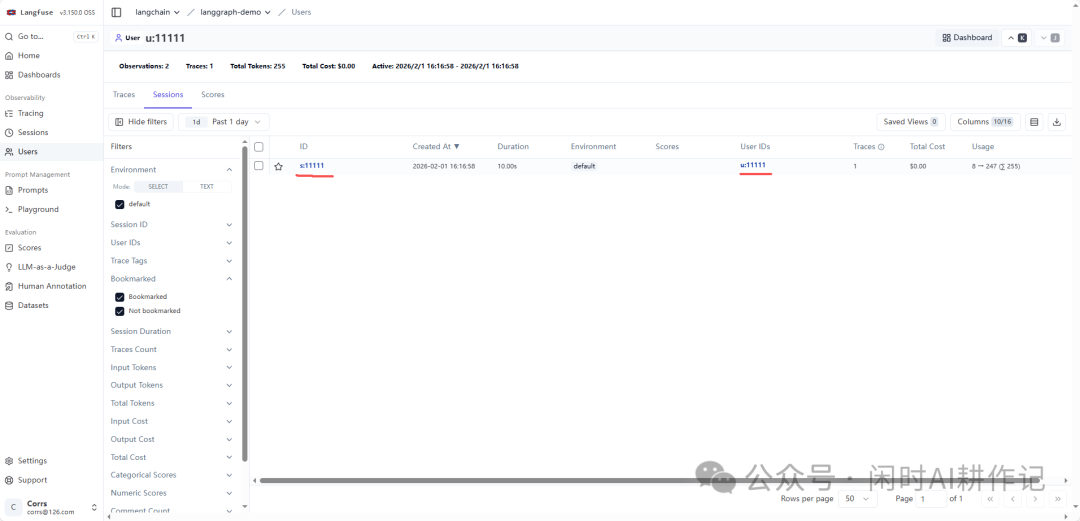Image resolution: width=1080 pixels, height=521 pixels.
Task: Click the horizontal table scrollbar
Action: click(649, 480)
